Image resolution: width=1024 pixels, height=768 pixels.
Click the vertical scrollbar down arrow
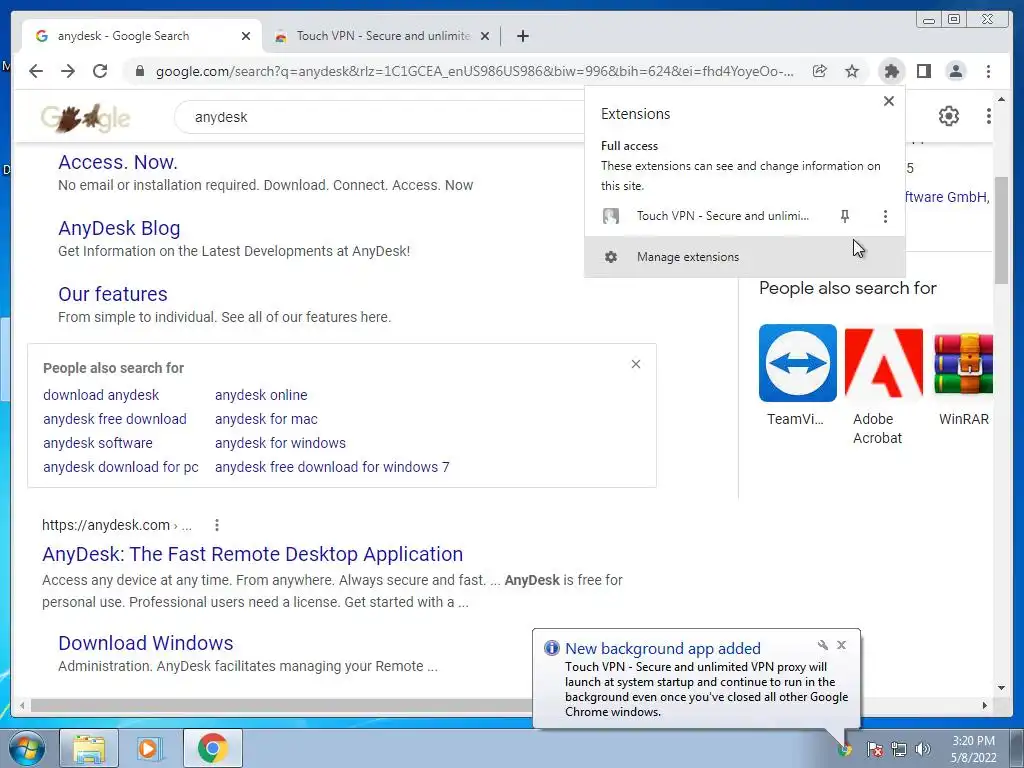(x=1001, y=688)
